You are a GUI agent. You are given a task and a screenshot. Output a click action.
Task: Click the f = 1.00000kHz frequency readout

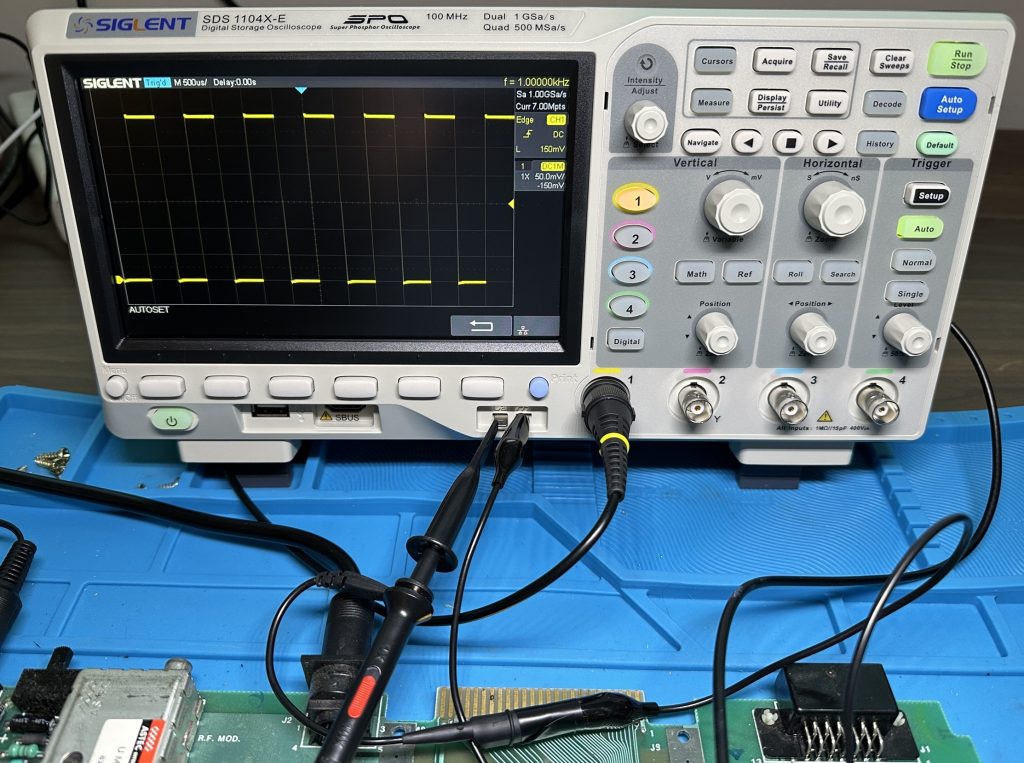pyautogui.click(x=536, y=82)
